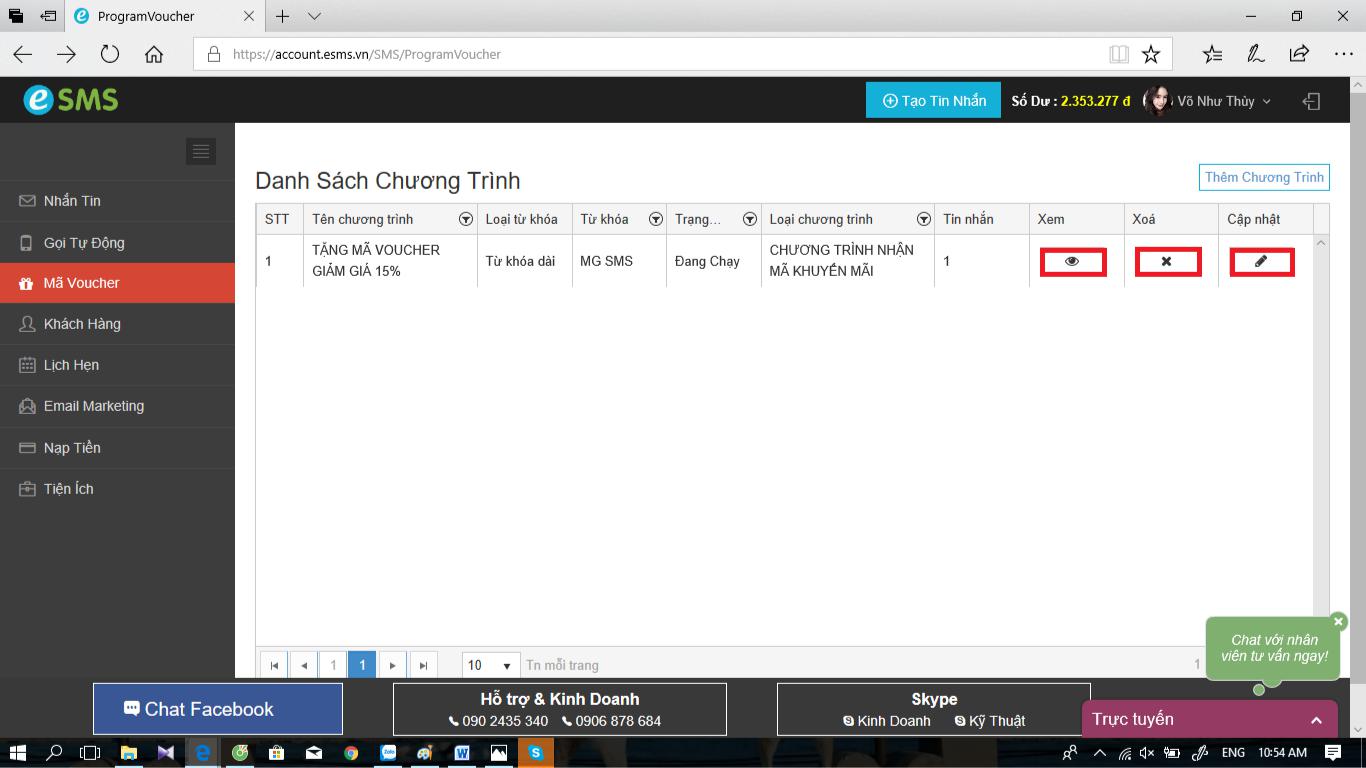Open Email Marketing section

click(117, 406)
